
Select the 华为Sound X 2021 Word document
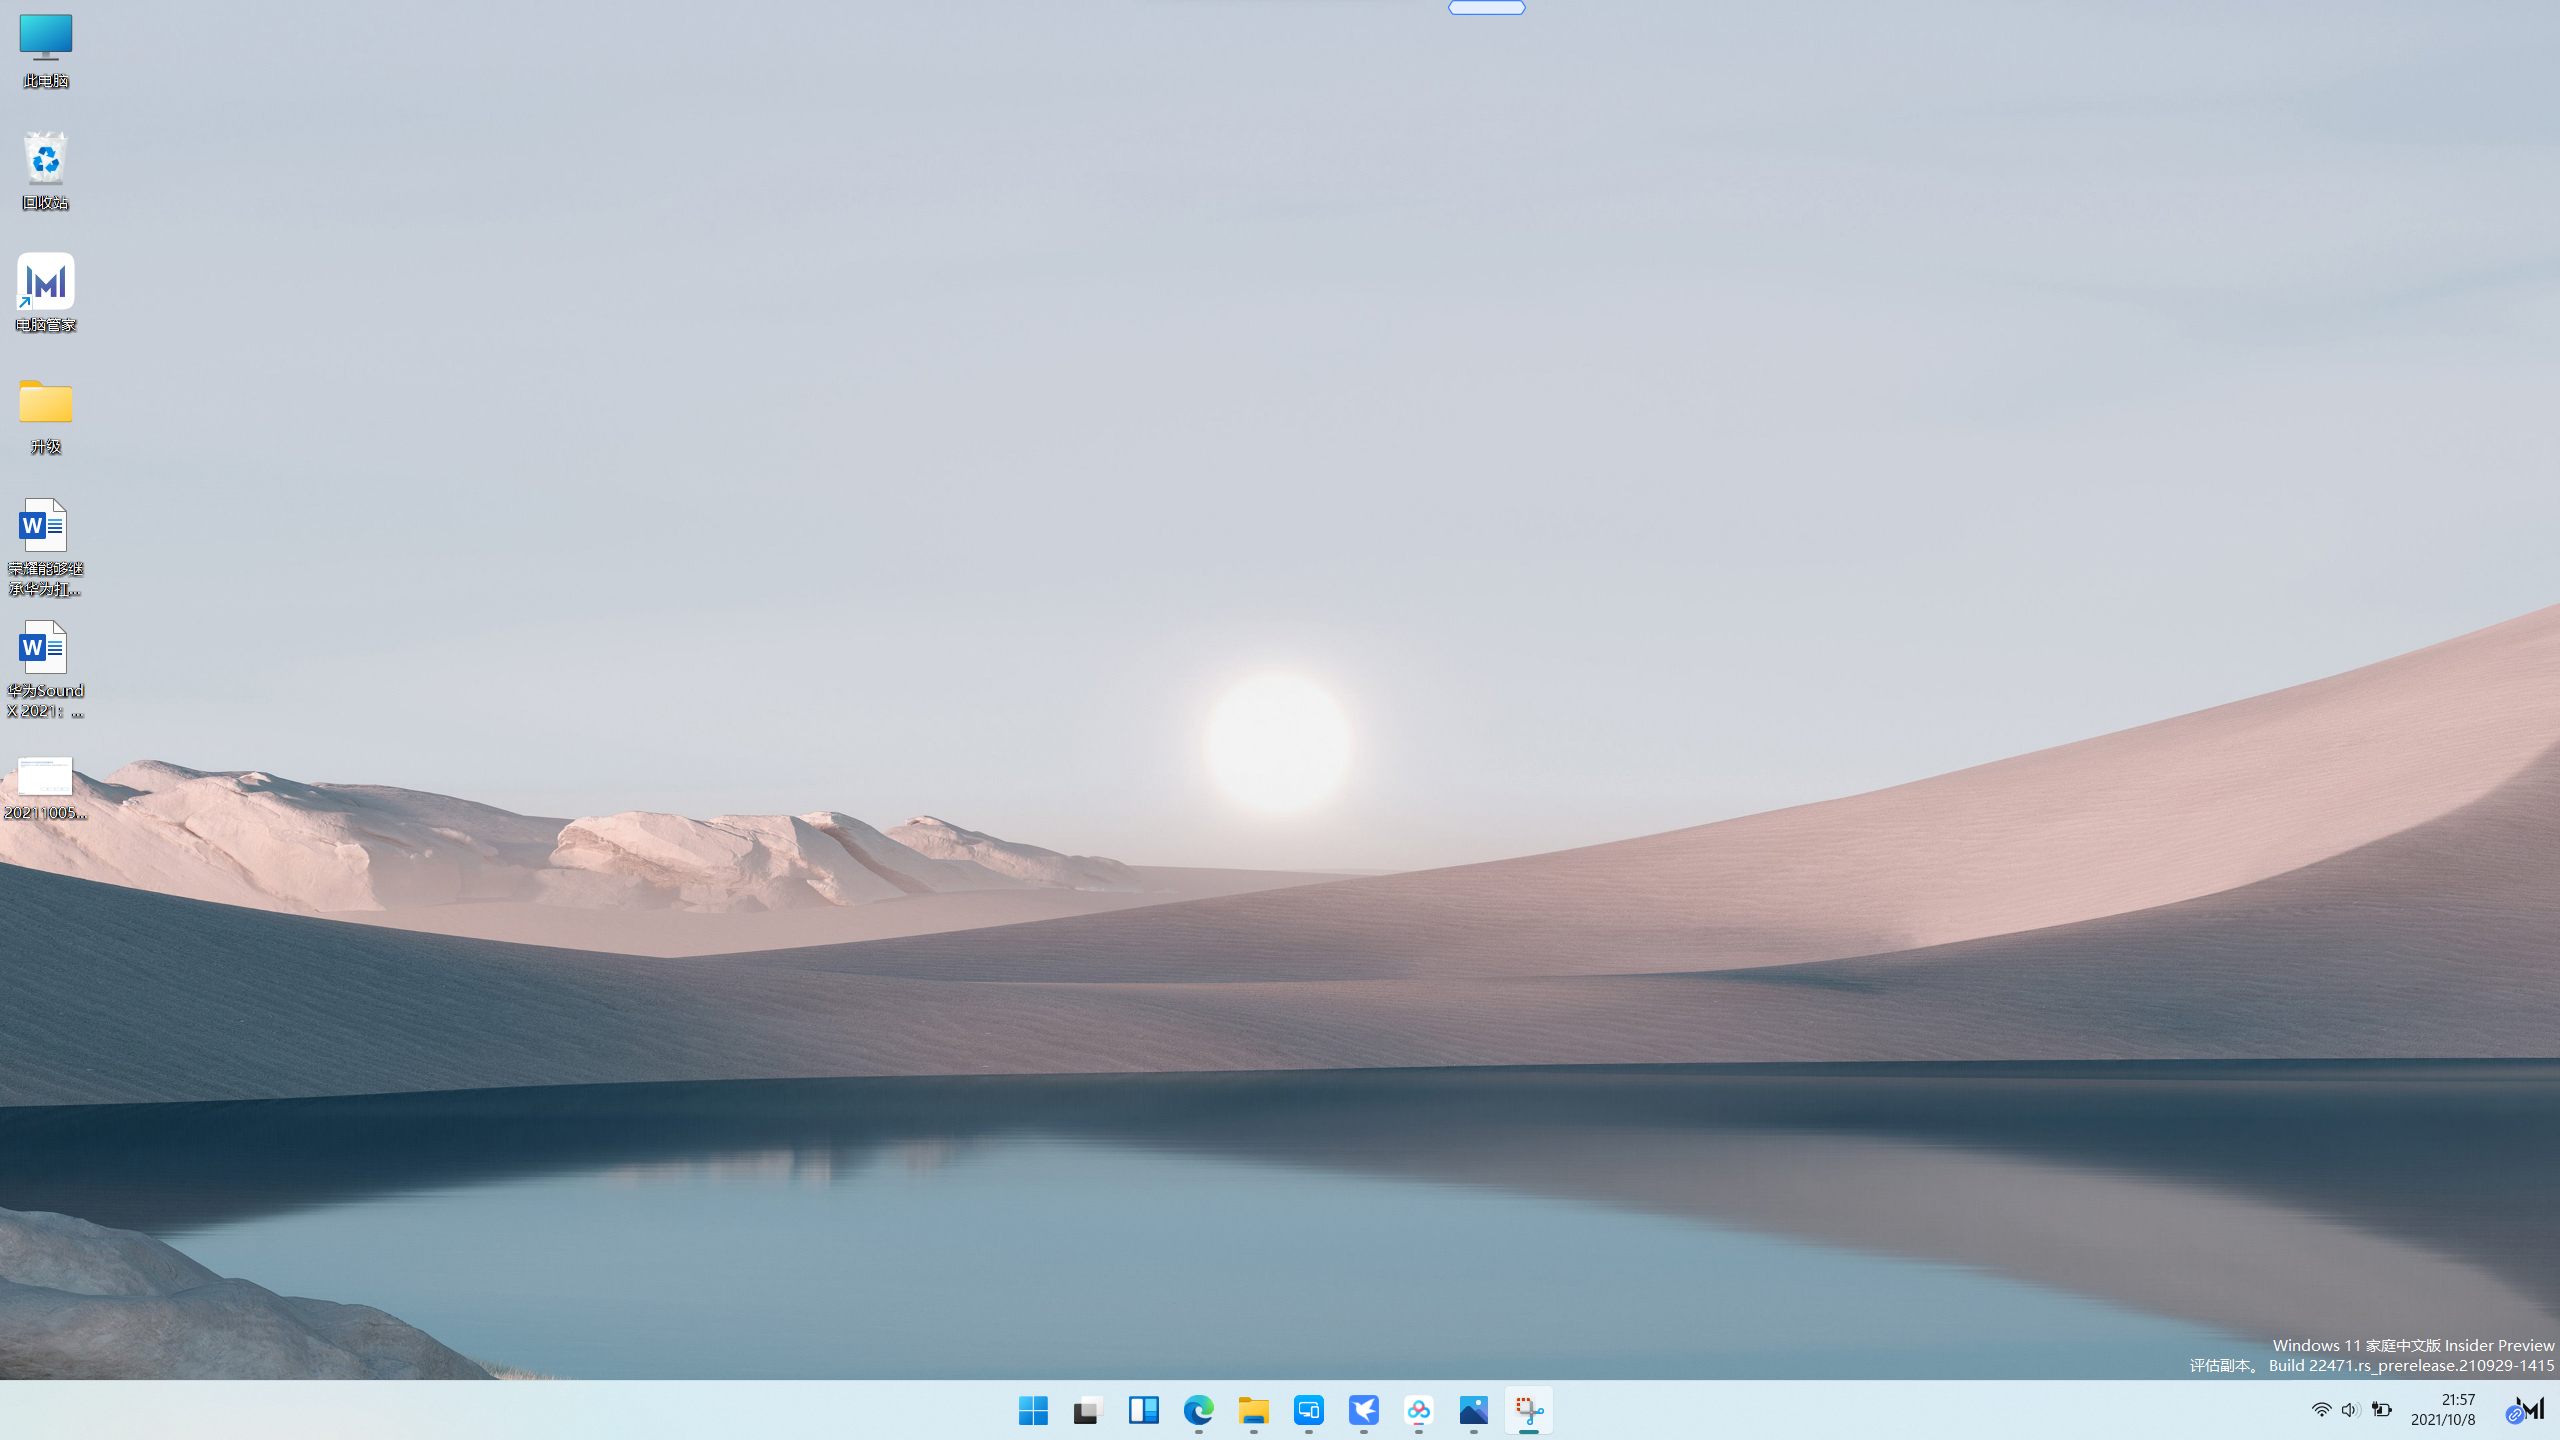(x=45, y=669)
